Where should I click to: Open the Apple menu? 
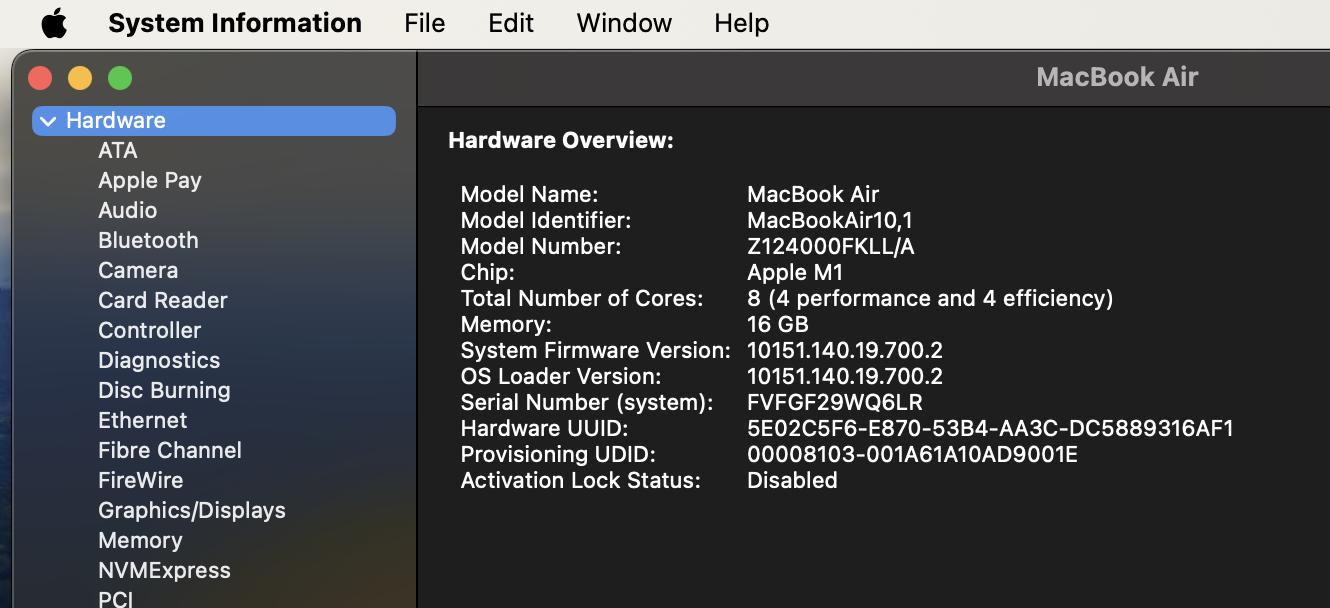[54, 23]
